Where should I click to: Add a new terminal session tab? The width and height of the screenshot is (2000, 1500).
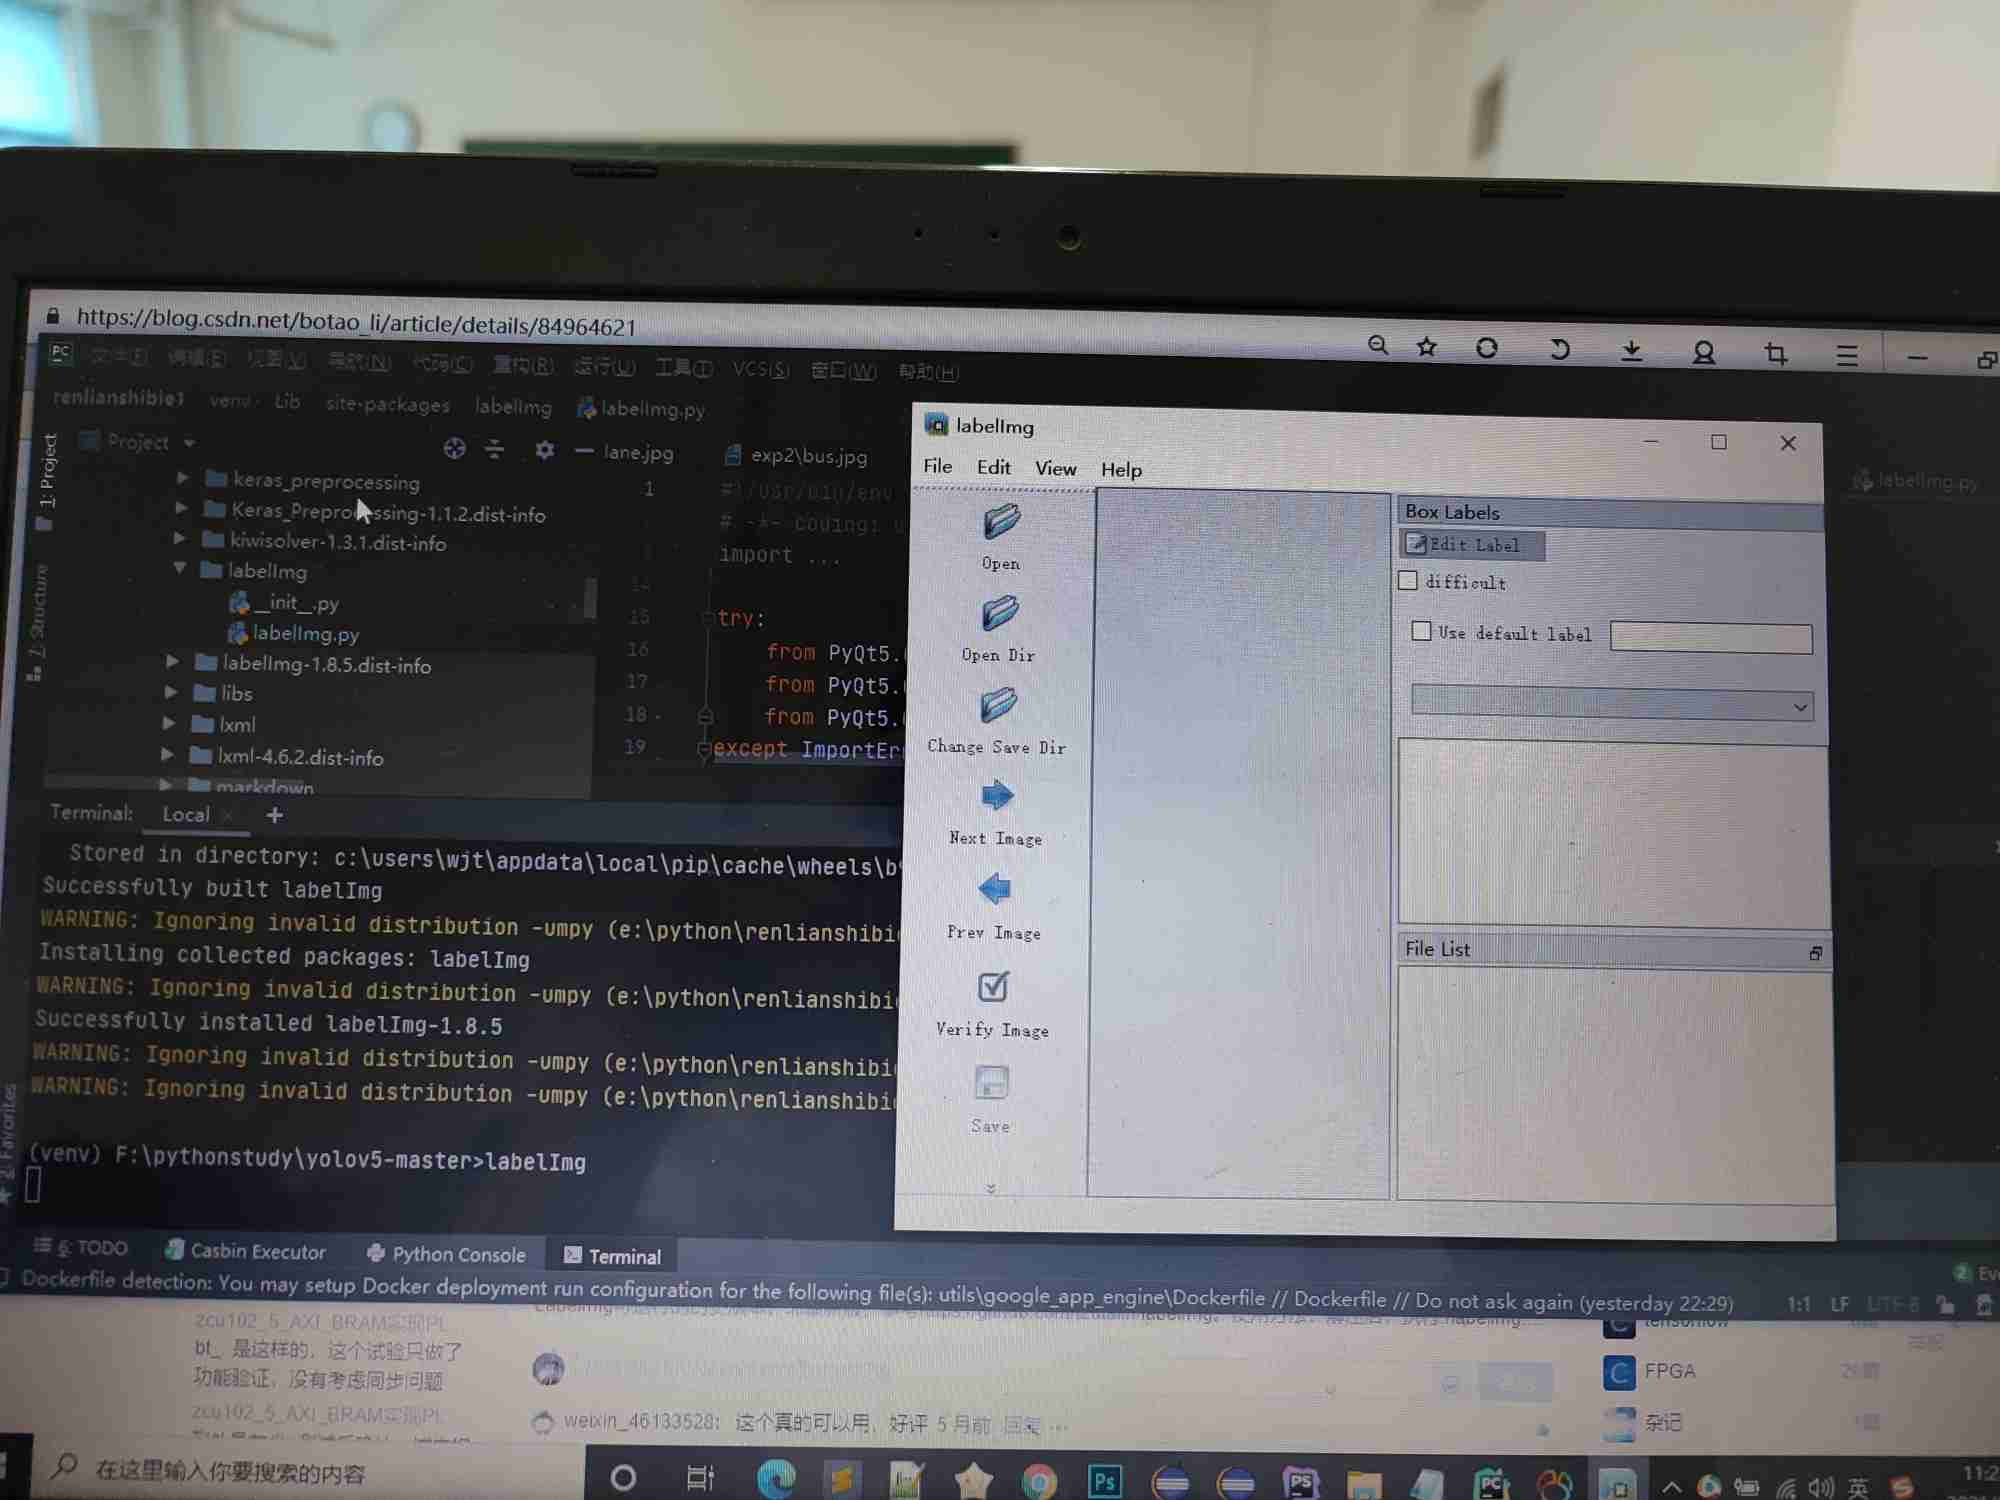[x=274, y=816]
